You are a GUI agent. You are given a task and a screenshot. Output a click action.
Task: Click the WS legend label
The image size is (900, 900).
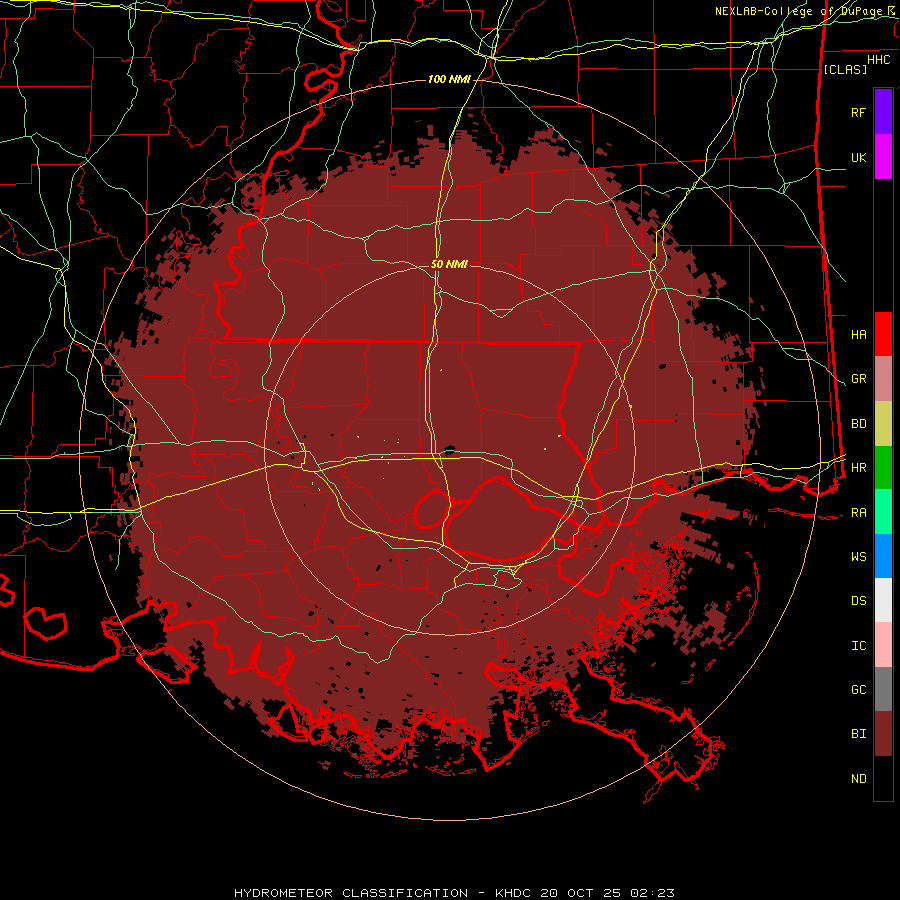858,557
